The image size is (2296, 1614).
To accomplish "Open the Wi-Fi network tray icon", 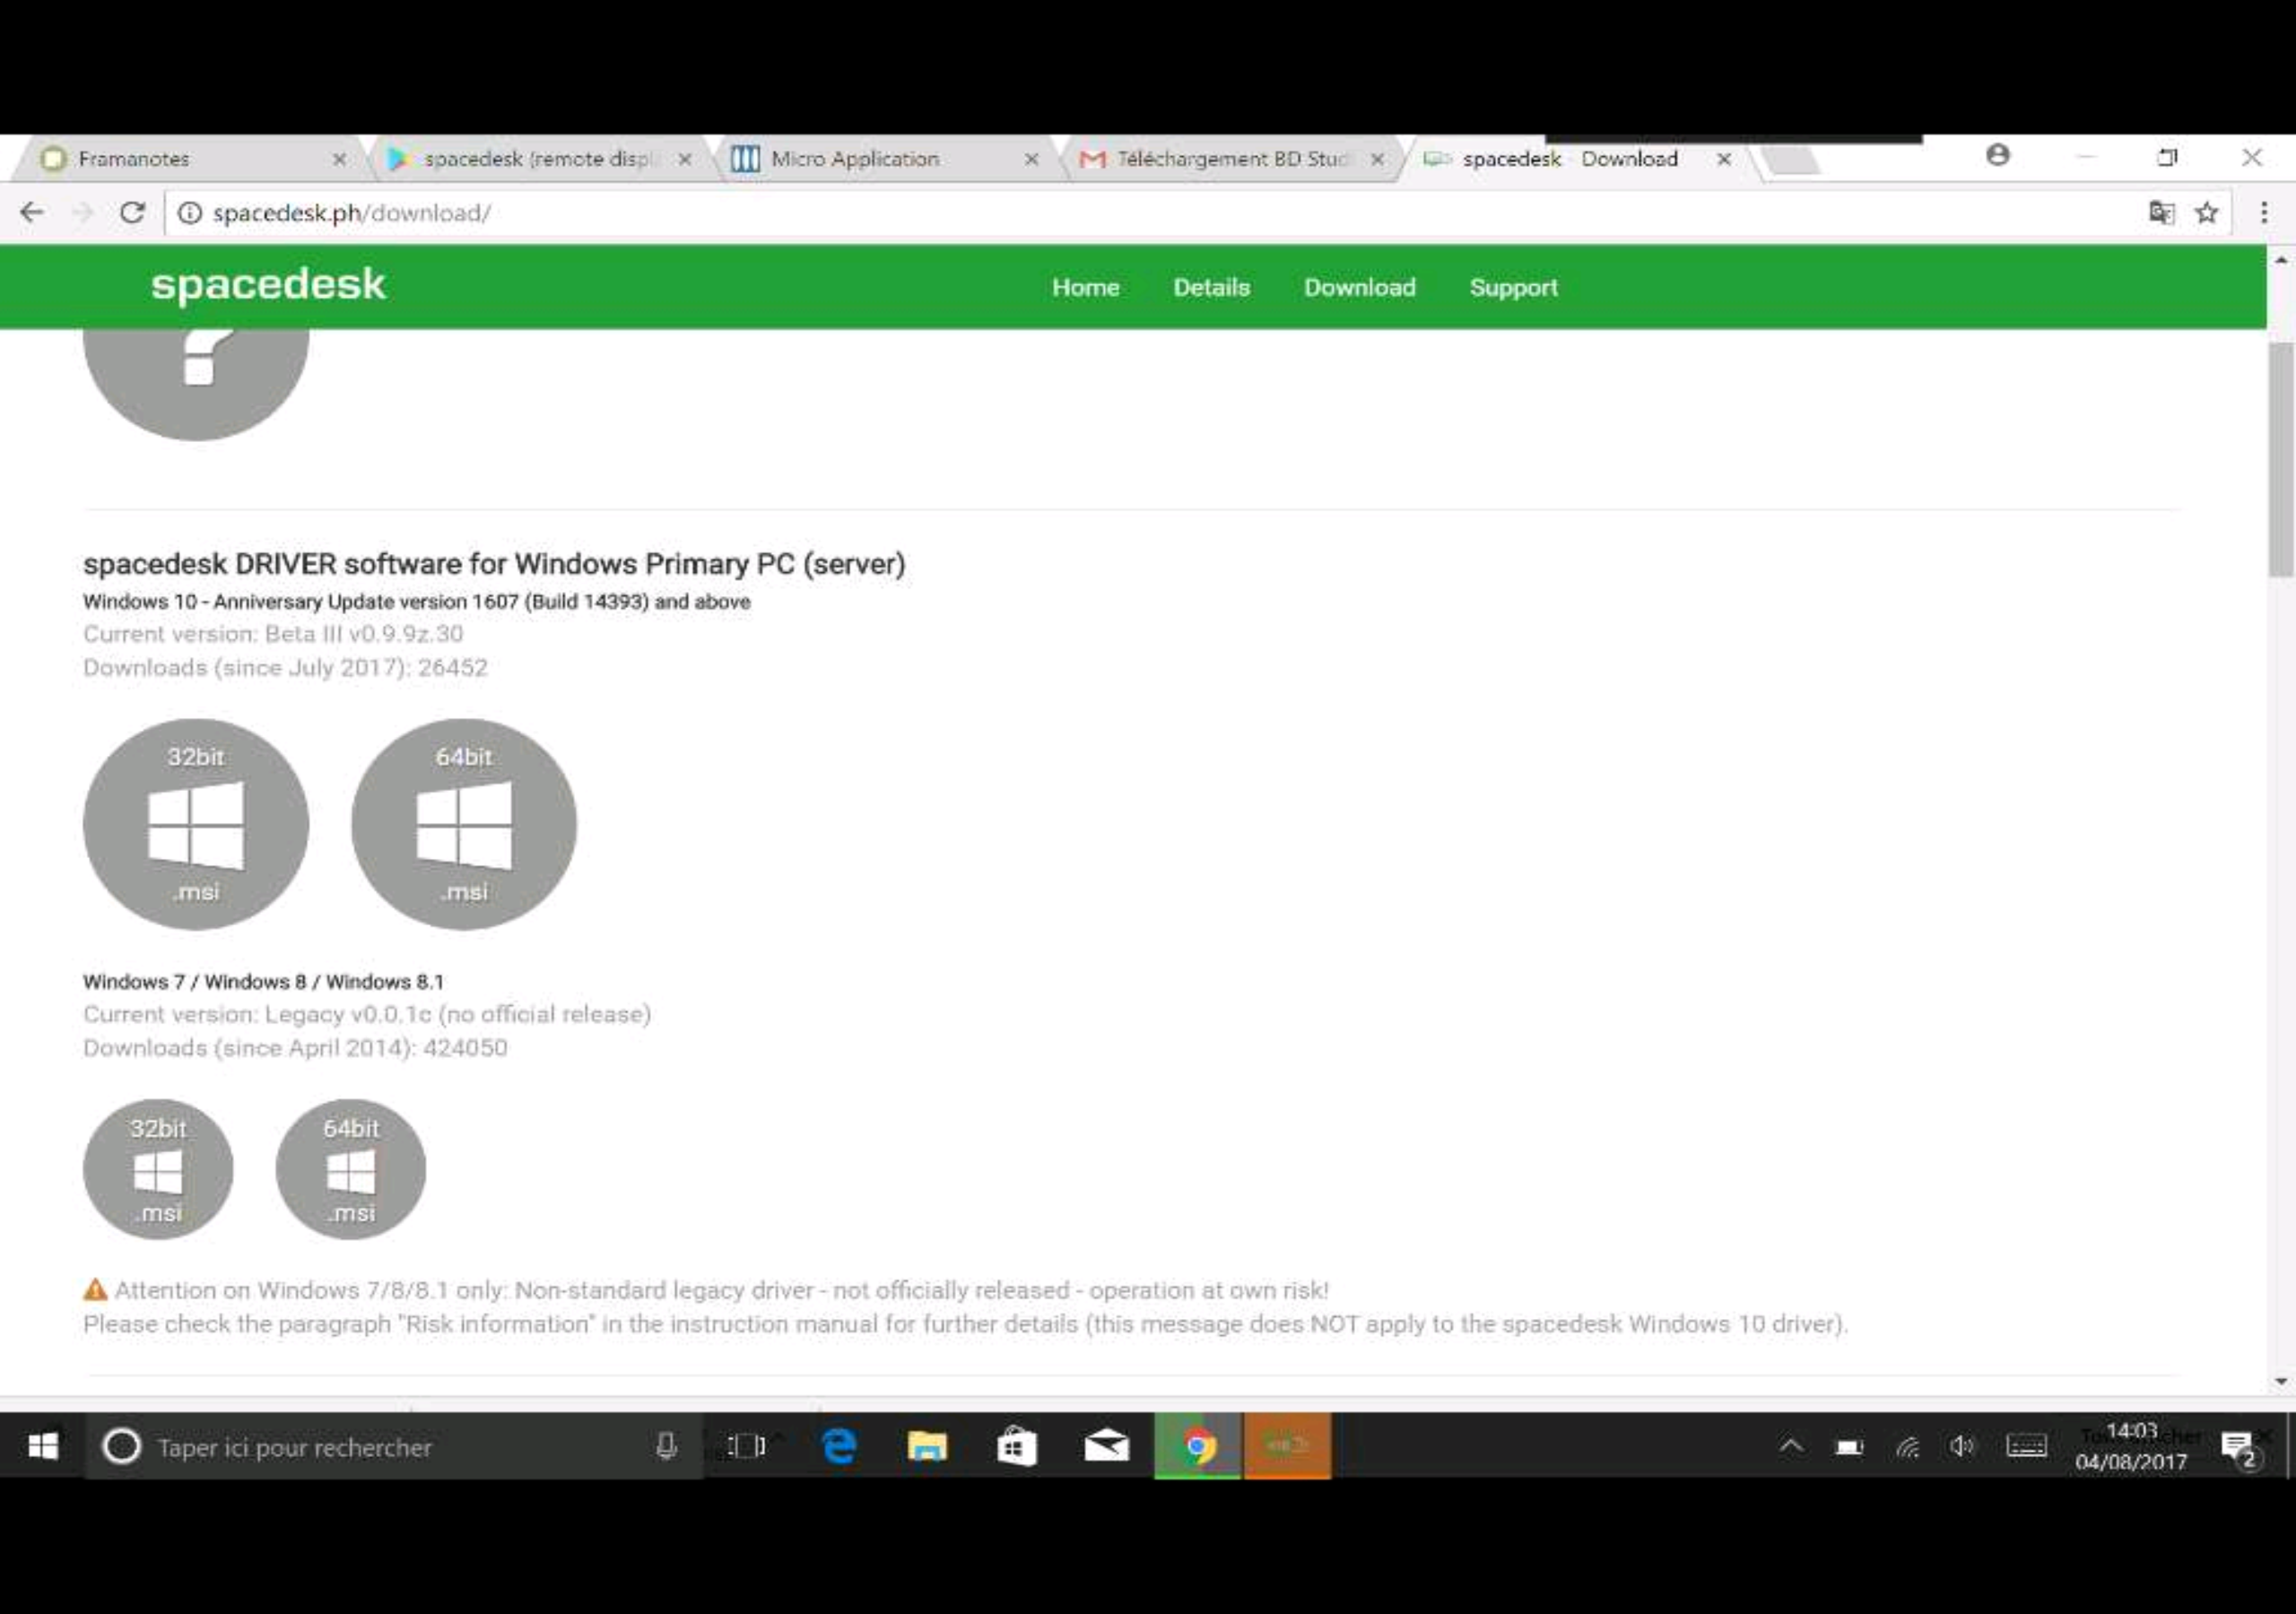I will tap(1908, 1446).
